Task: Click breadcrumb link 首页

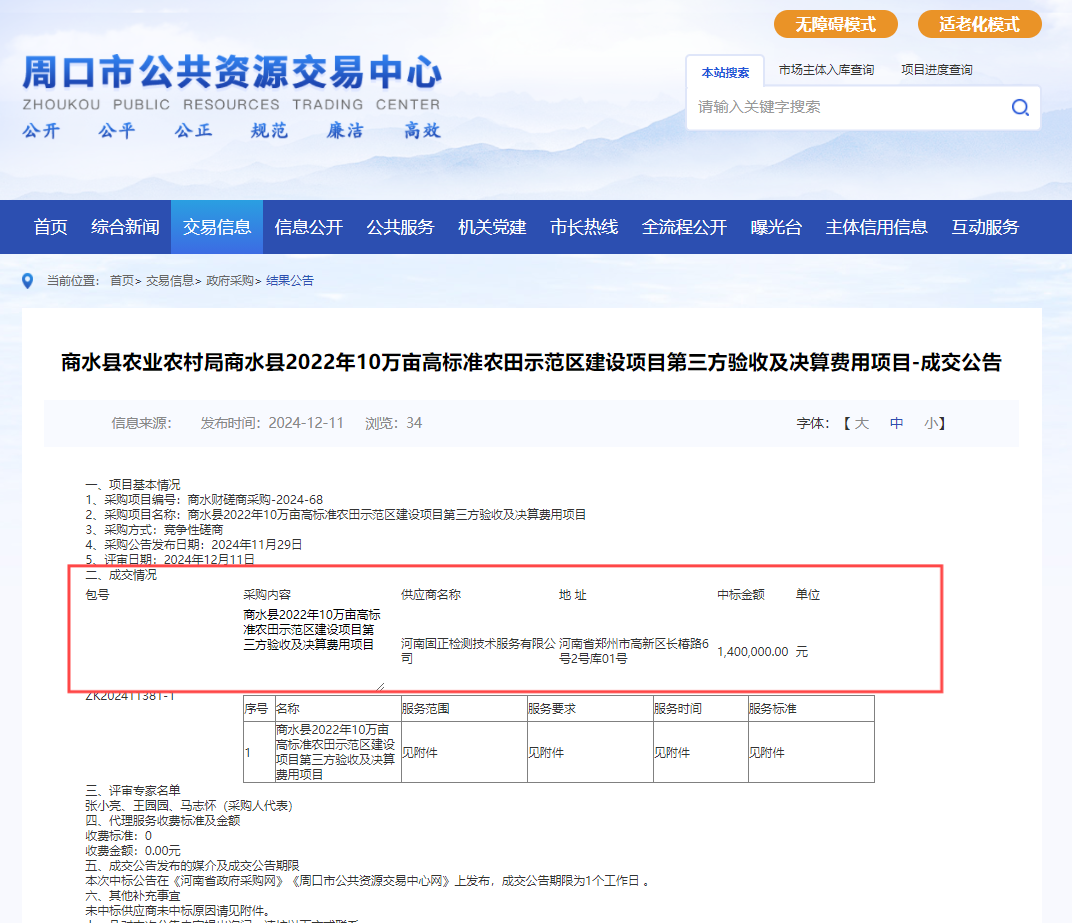Action: click(x=122, y=280)
